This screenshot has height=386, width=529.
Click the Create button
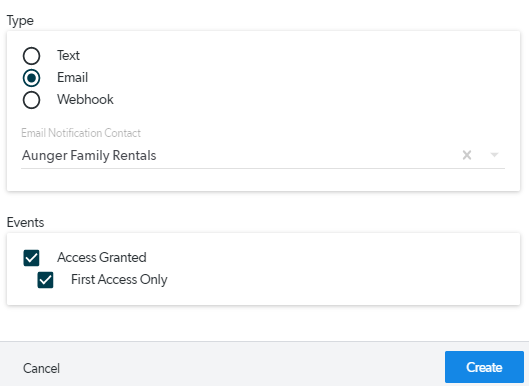pos(484,367)
